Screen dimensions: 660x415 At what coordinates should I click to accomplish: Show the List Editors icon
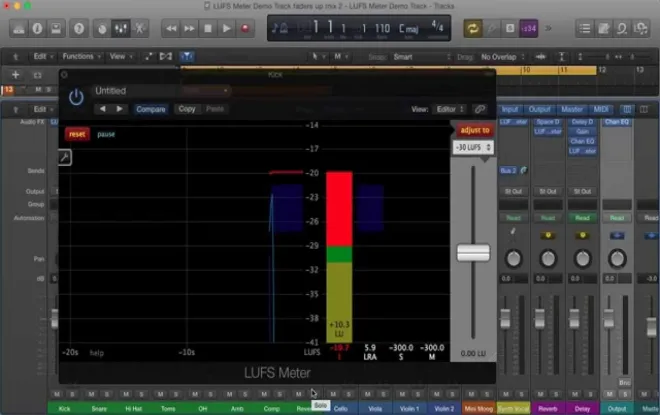pyautogui.click(x=585, y=29)
